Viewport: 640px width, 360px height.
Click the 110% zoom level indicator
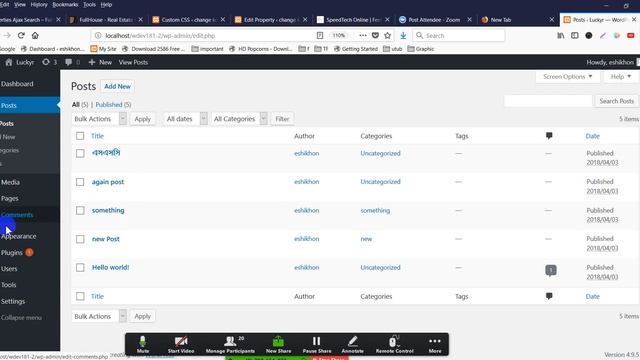pos(339,36)
